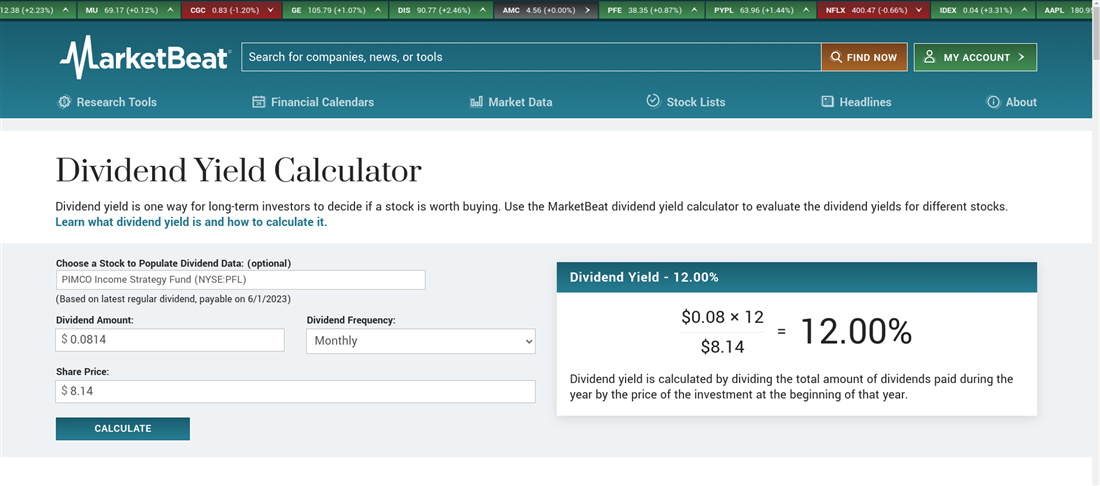The image size is (1100, 486).
Task: Click the MarketBeat logo
Action: click(x=144, y=57)
